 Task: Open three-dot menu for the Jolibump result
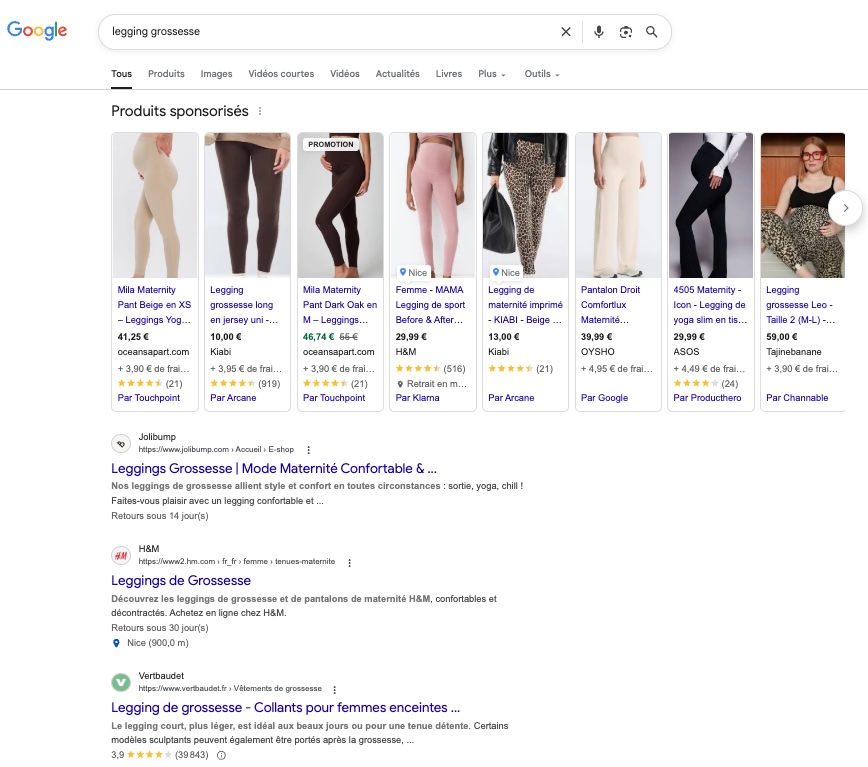tap(308, 450)
